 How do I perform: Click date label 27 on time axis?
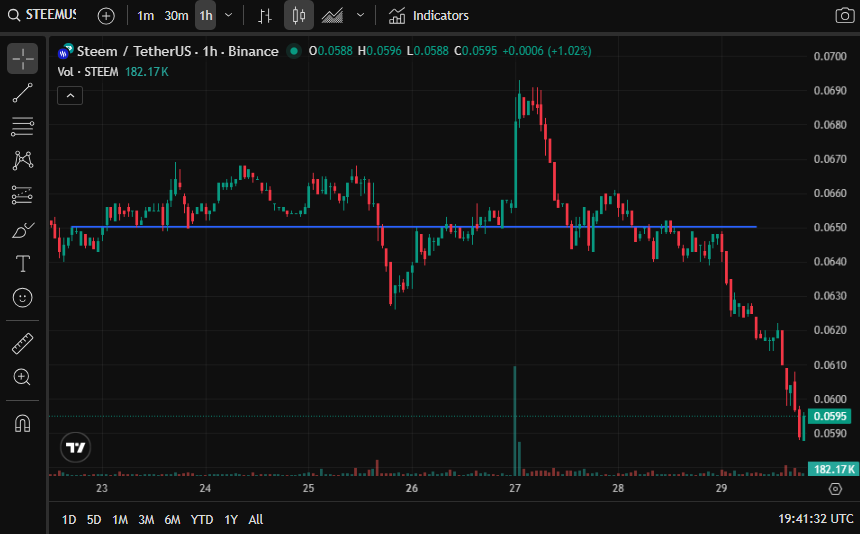point(514,488)
